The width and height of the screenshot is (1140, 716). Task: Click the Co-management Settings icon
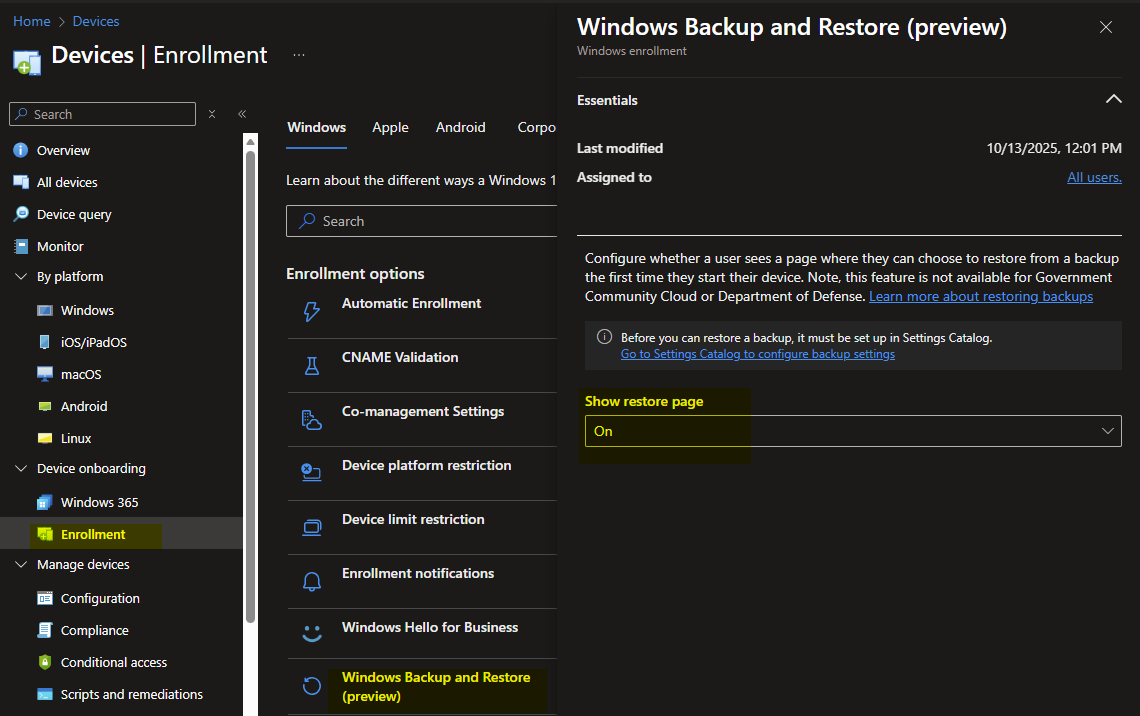click(311, 420)
